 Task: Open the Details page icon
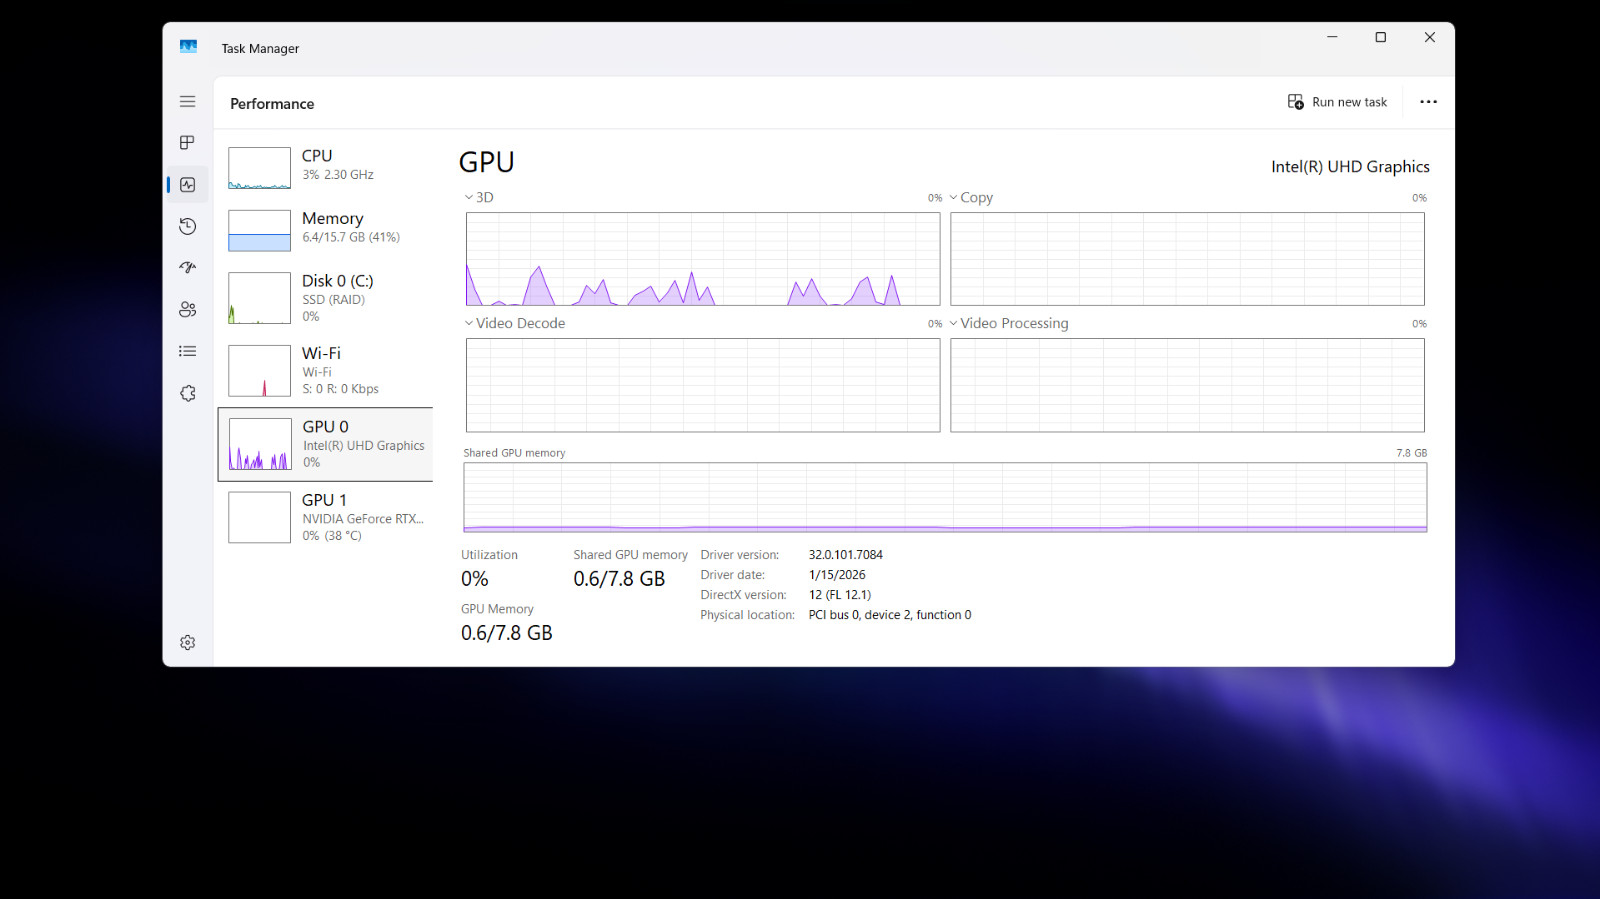tap(187, 351)
